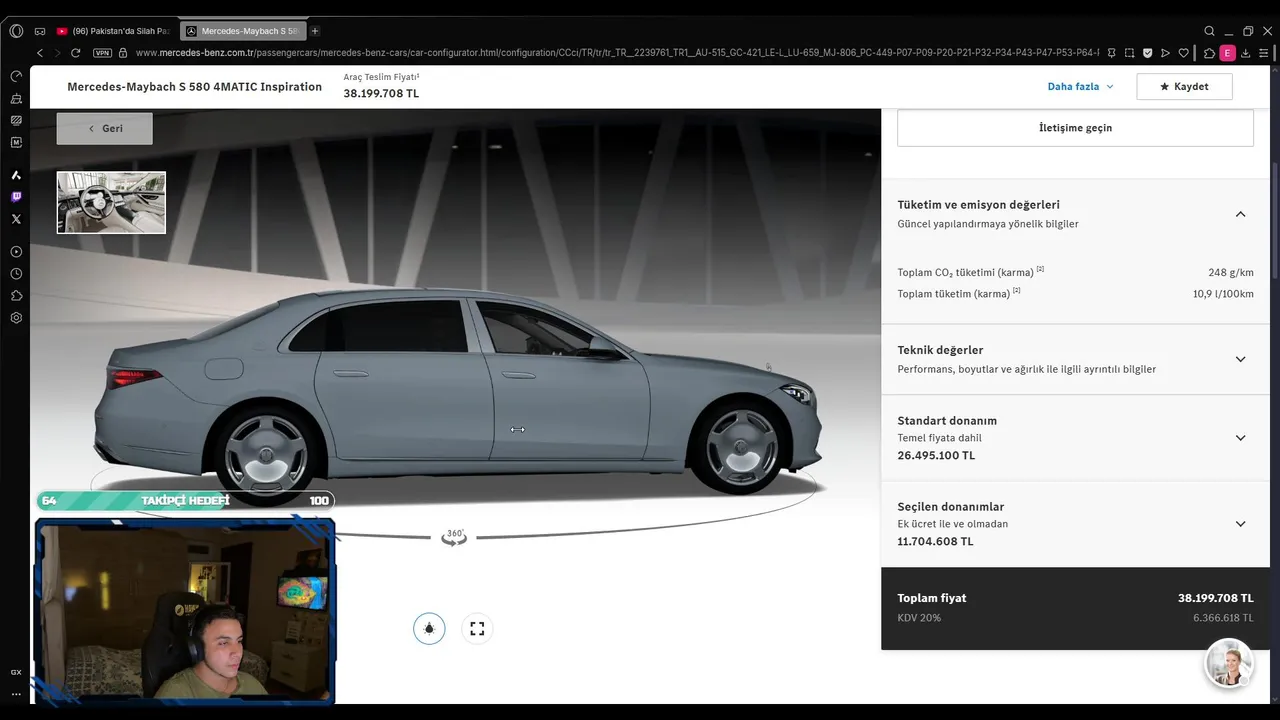Click the 26.495.100 TL standard price

(x=936, y=456)
